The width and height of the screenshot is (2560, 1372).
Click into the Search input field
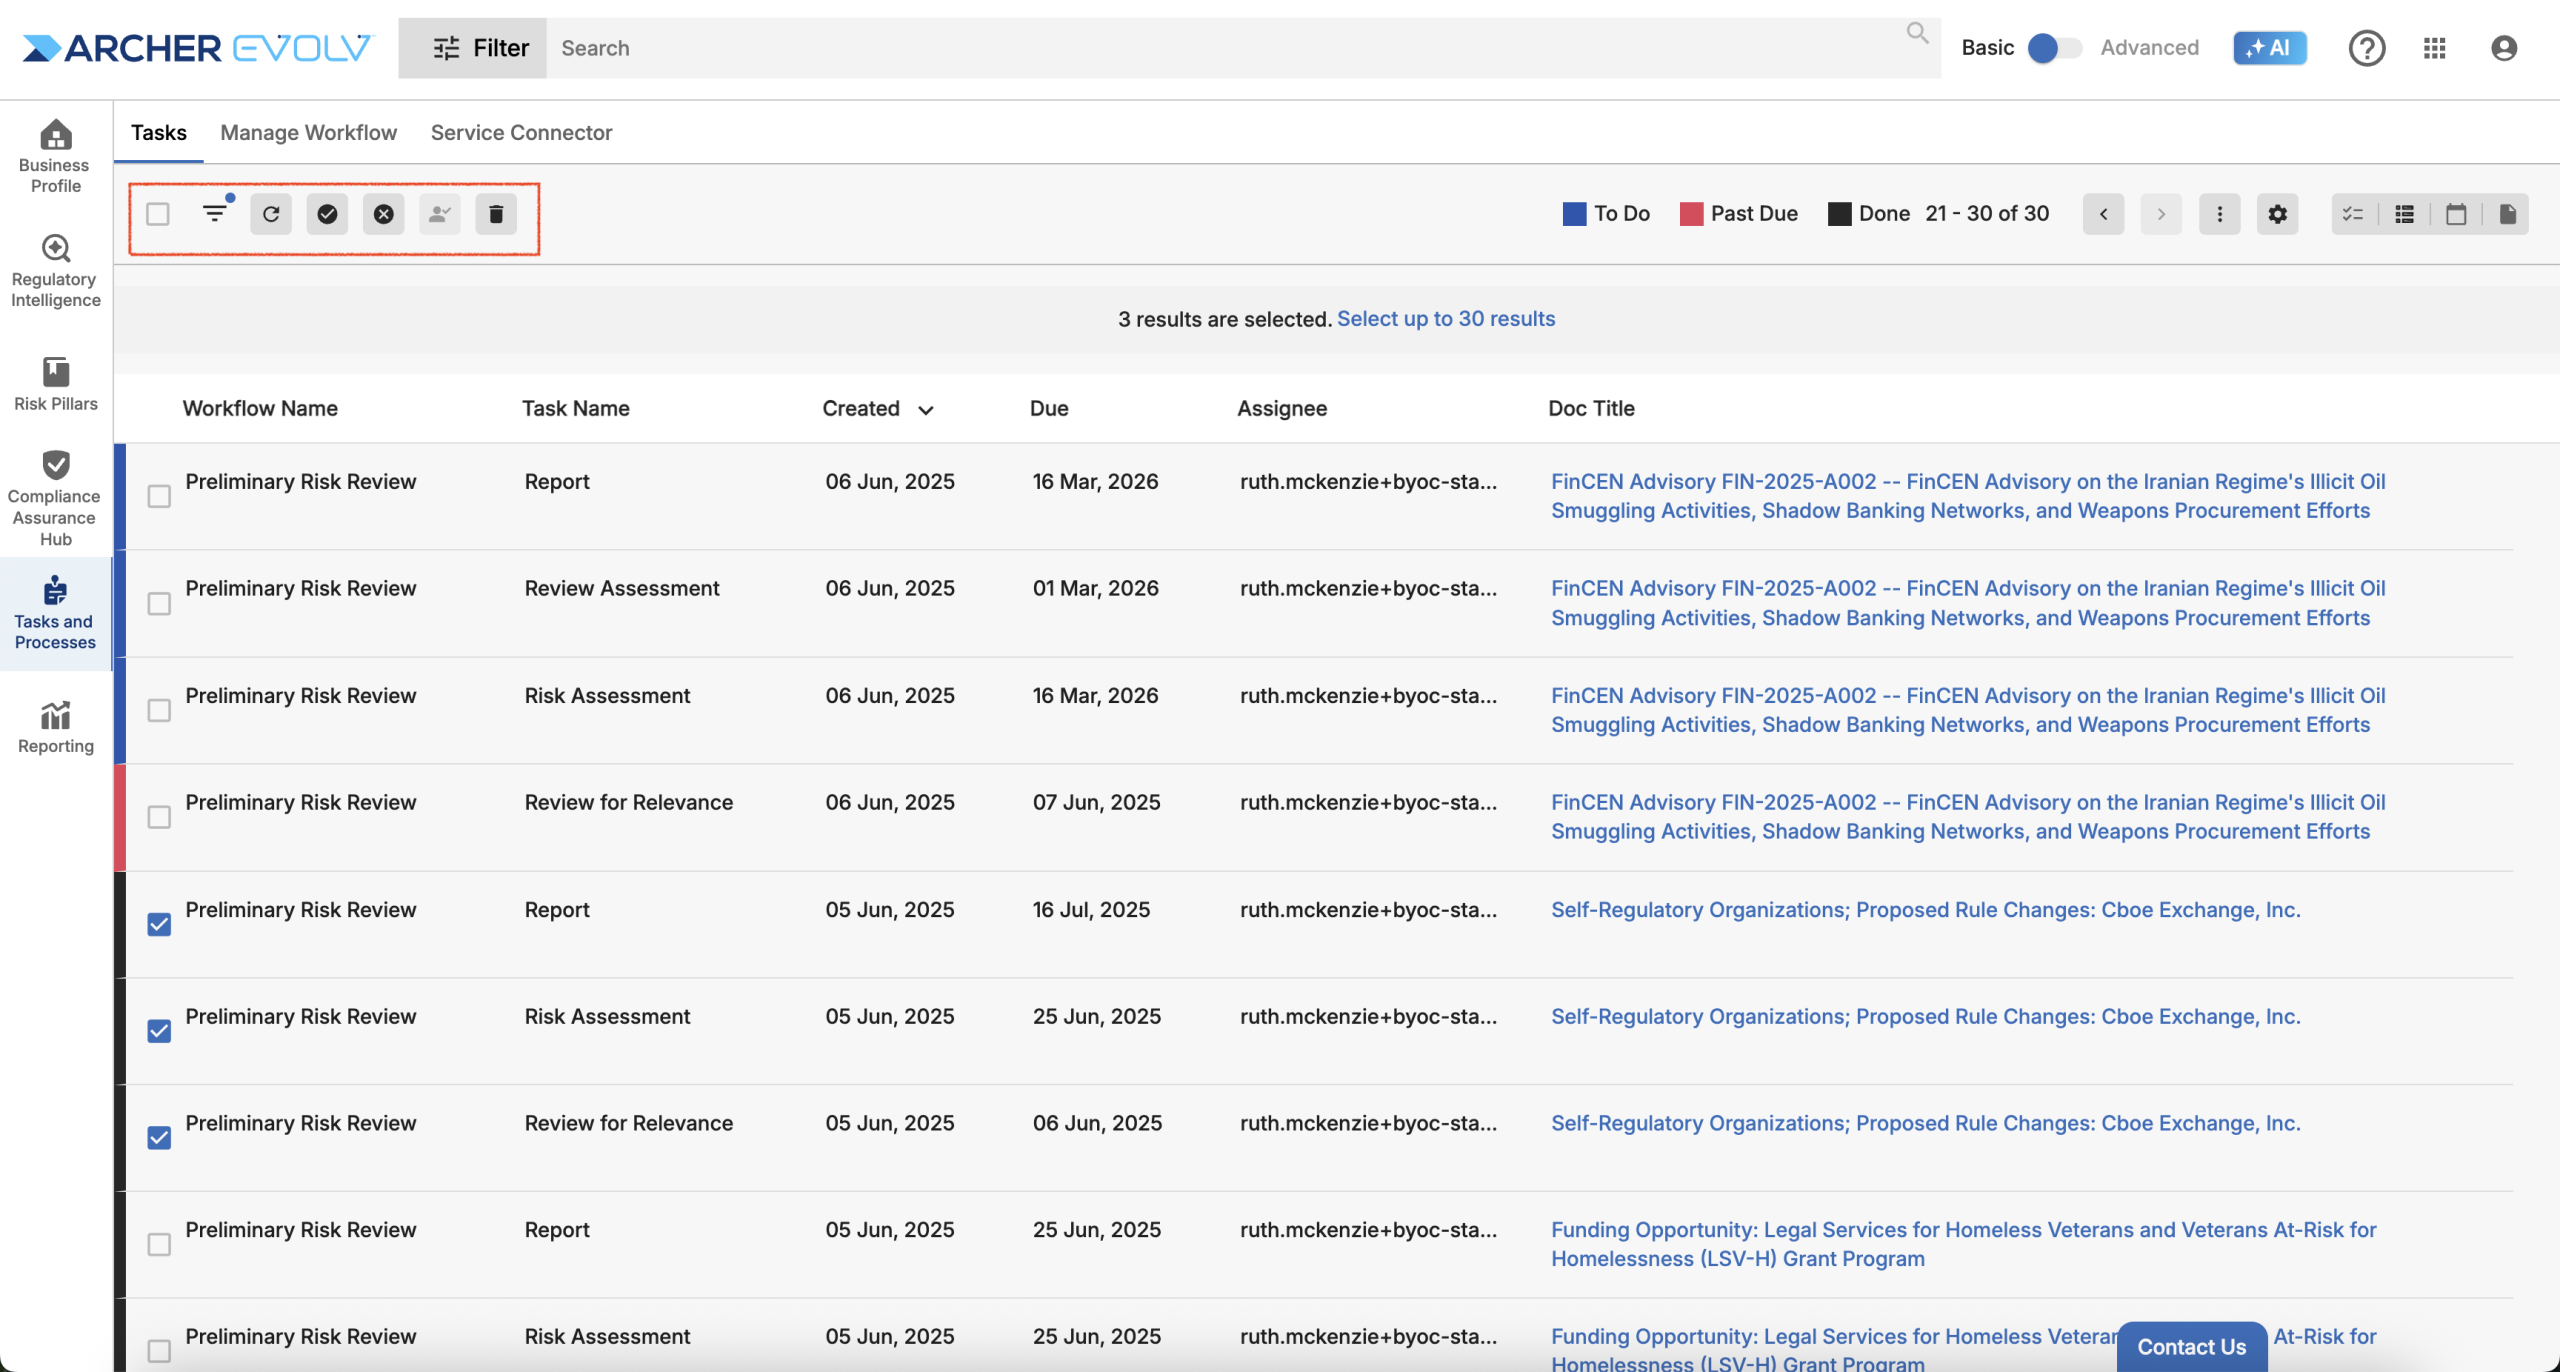[x=1200, y=48]
